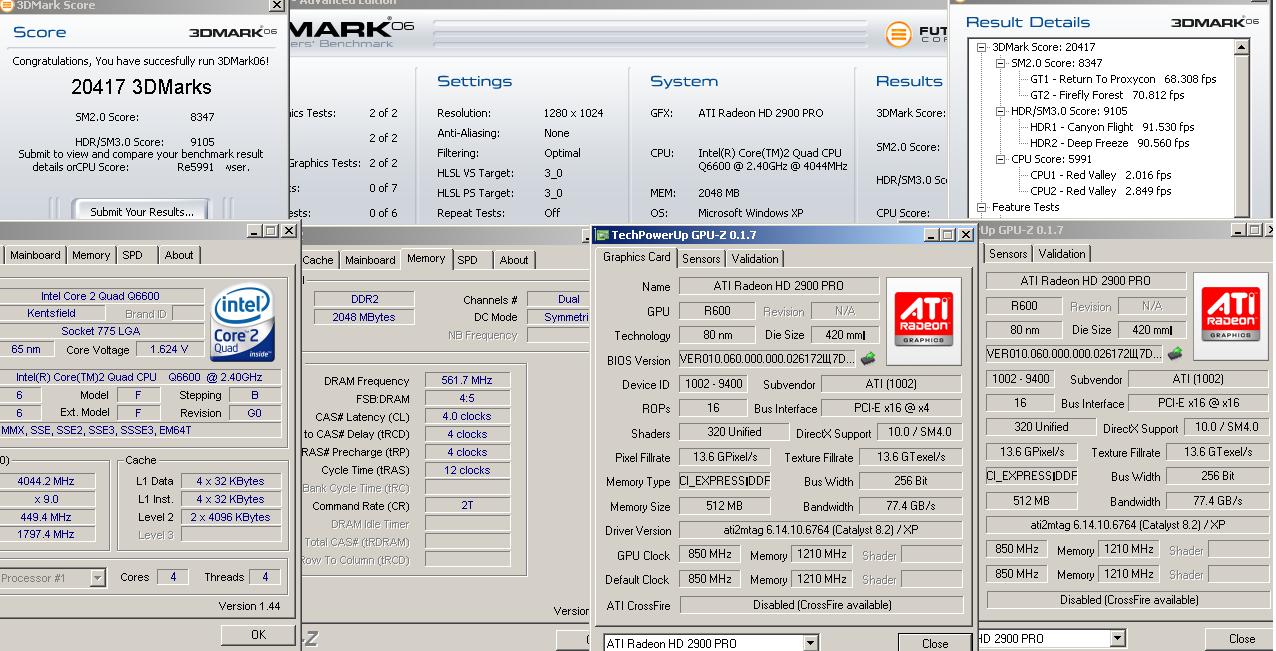
Task: Save BIOS using chip icon in rear GPU-Z
Action: (x=1175, y=353)
